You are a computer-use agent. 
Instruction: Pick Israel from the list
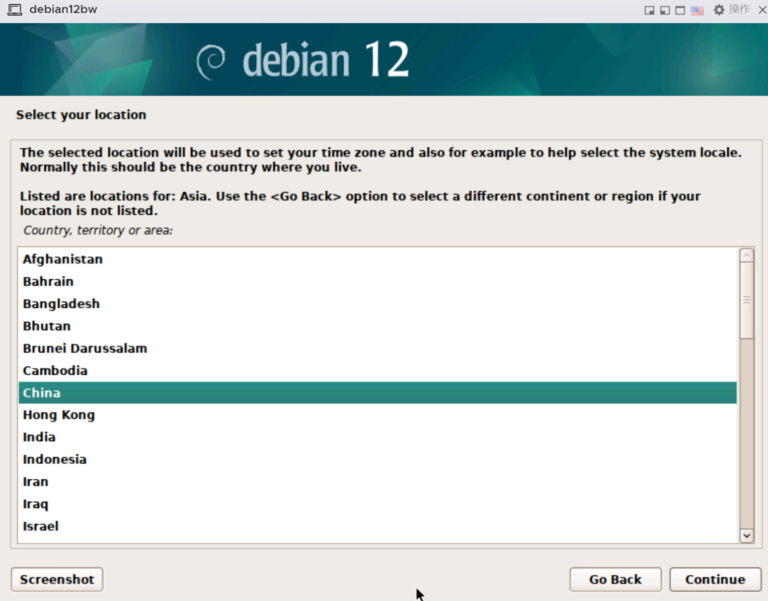41,526
